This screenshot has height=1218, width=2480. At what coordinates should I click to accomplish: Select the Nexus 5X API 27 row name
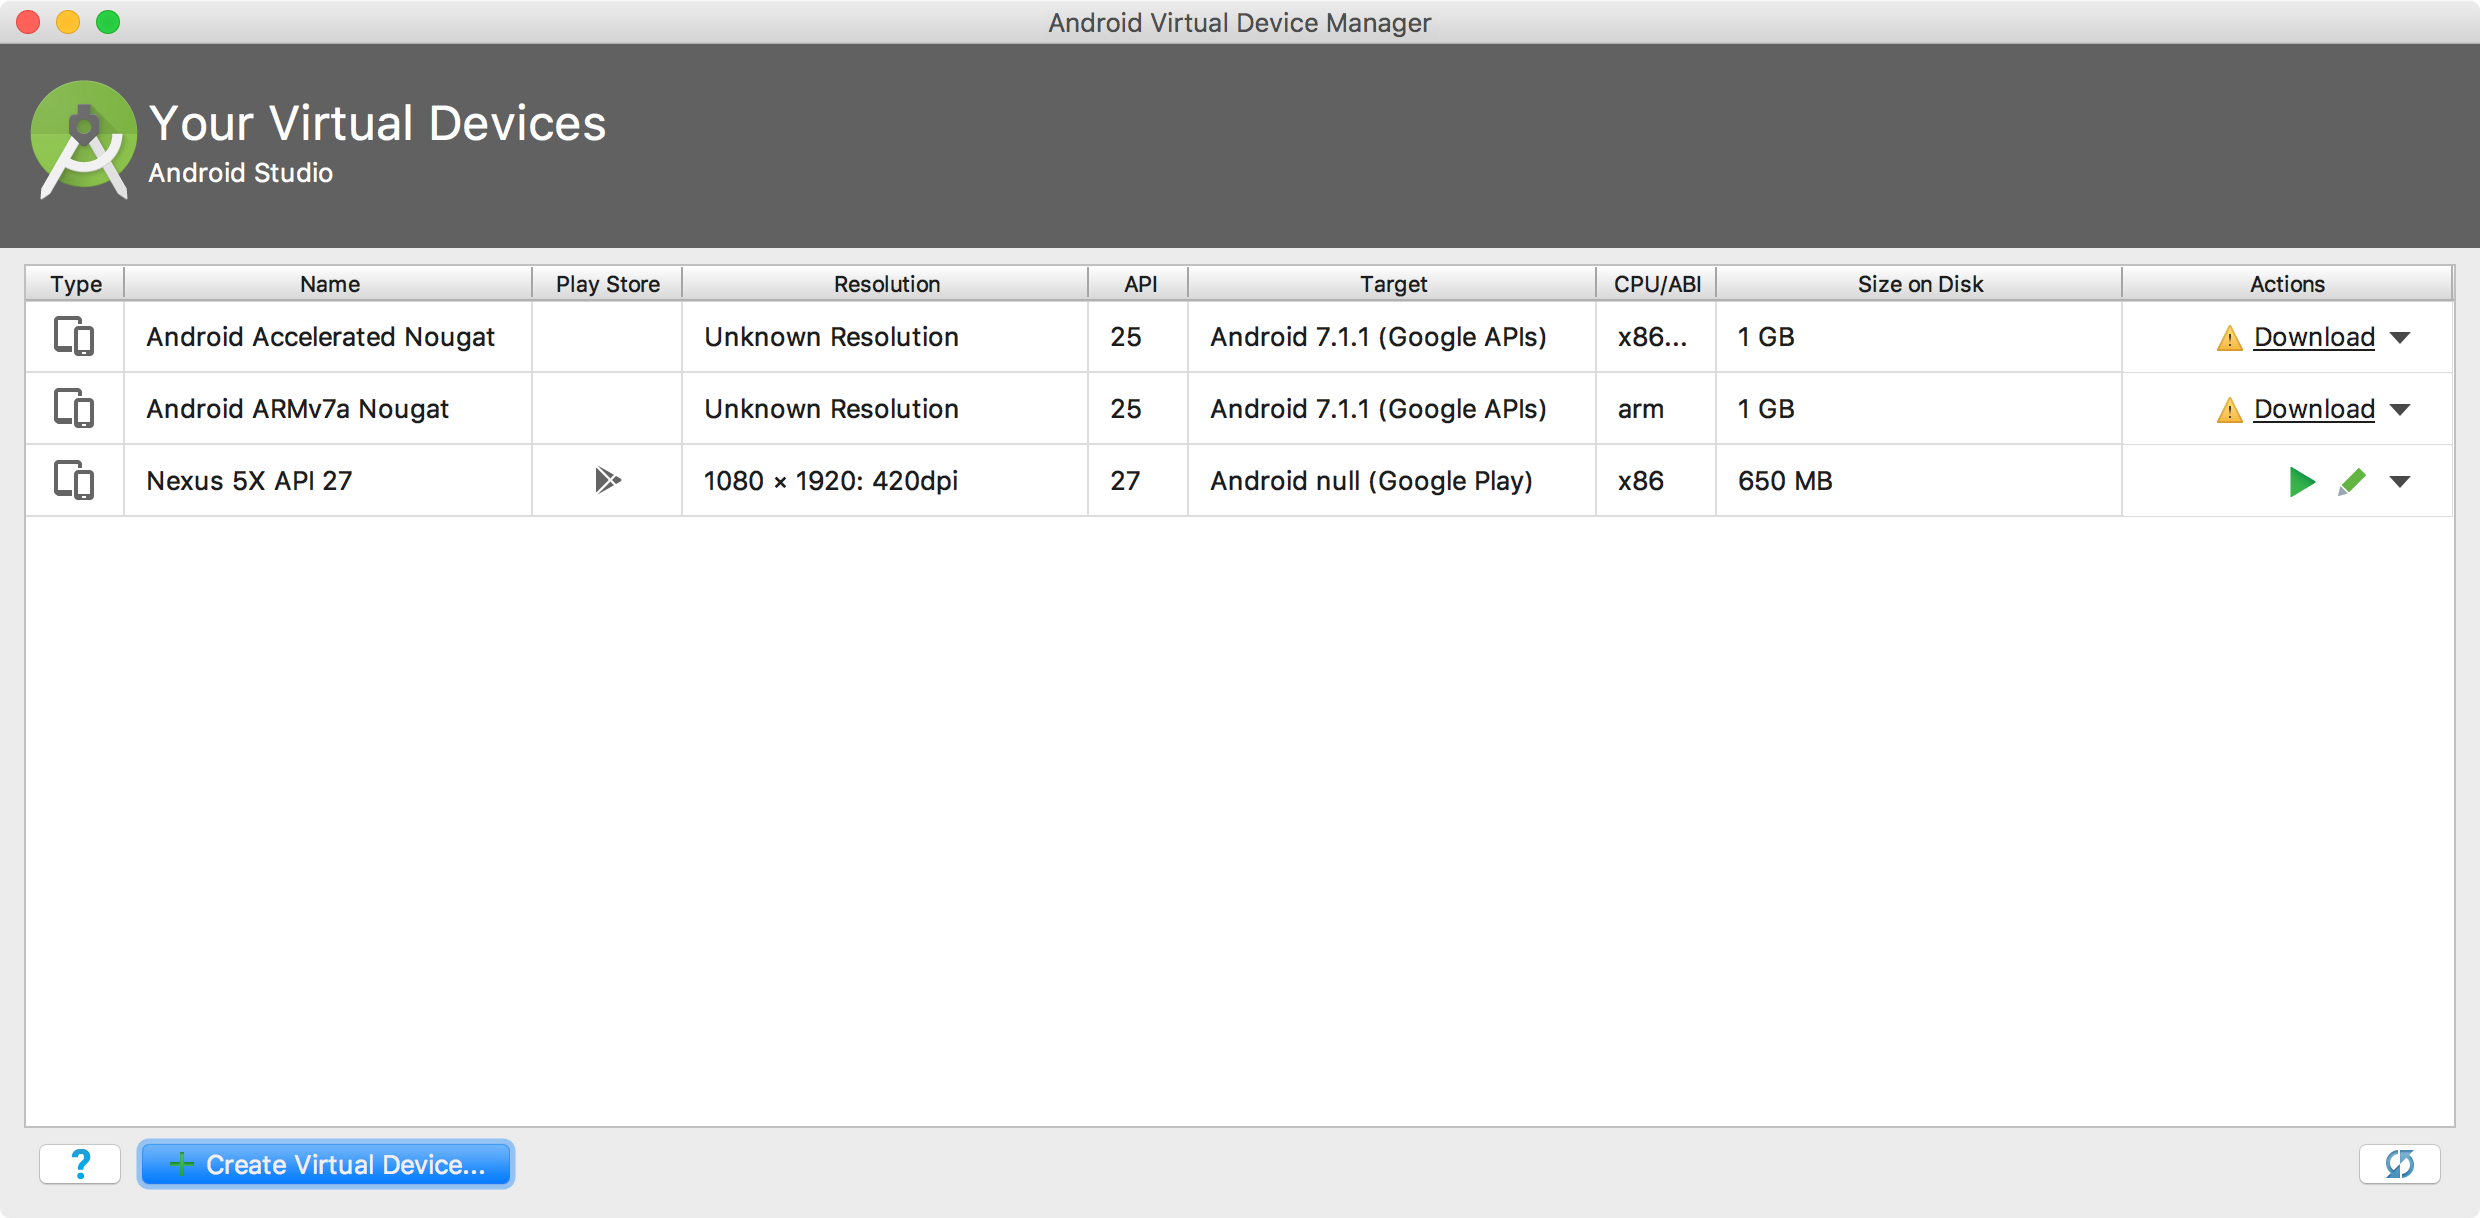(249, 482)
